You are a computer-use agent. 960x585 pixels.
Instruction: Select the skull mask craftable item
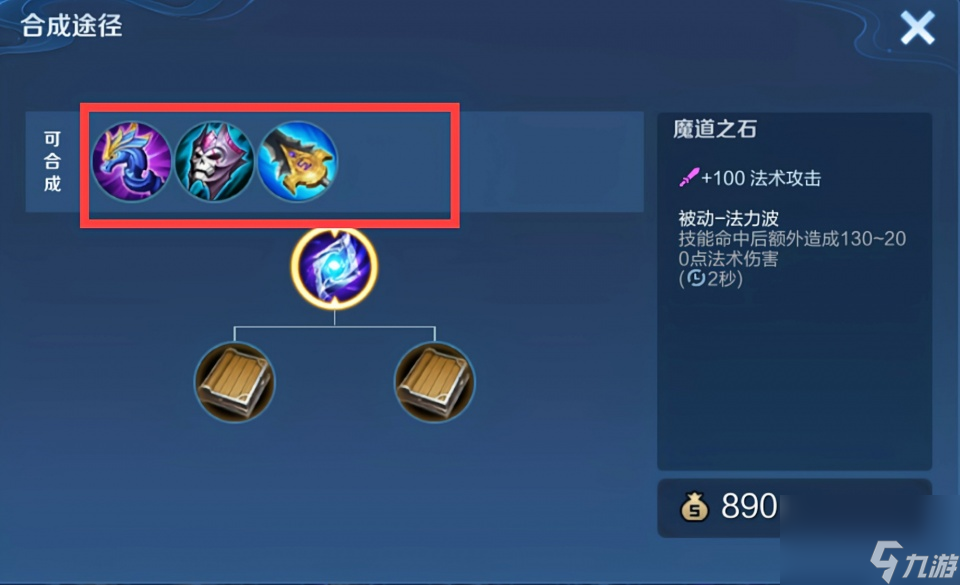214,161
